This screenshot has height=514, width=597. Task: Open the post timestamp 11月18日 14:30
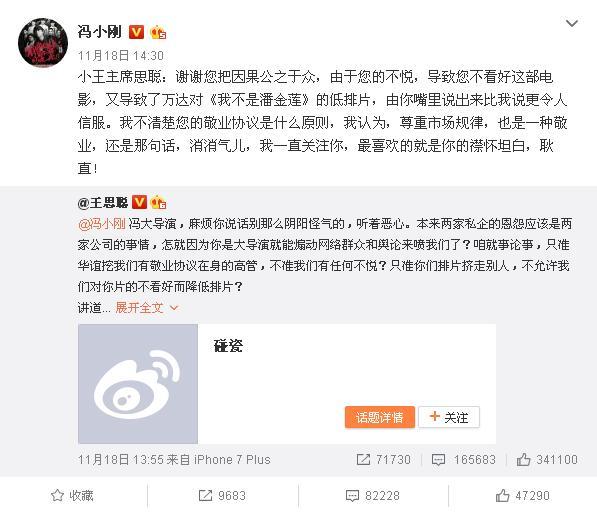coord(121,56)
